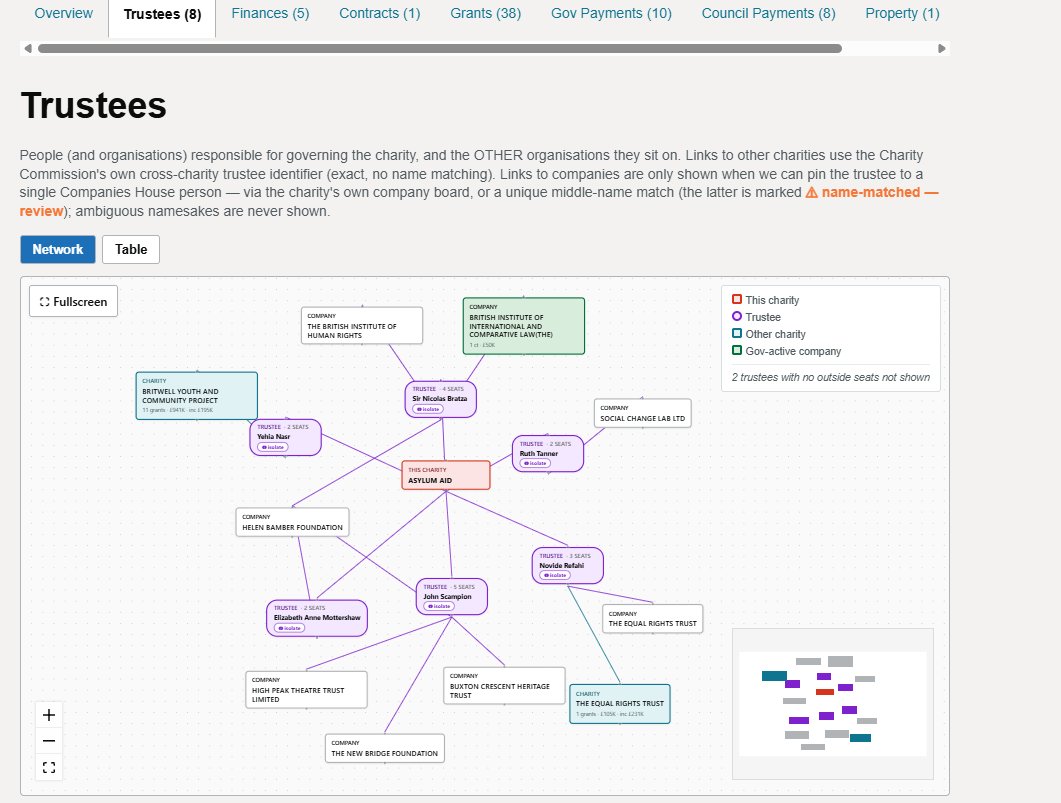This screenshot has width=1061, height=803.
Task: Select High Peak Theatre Trust Limited node
Action: click(307, 689)
